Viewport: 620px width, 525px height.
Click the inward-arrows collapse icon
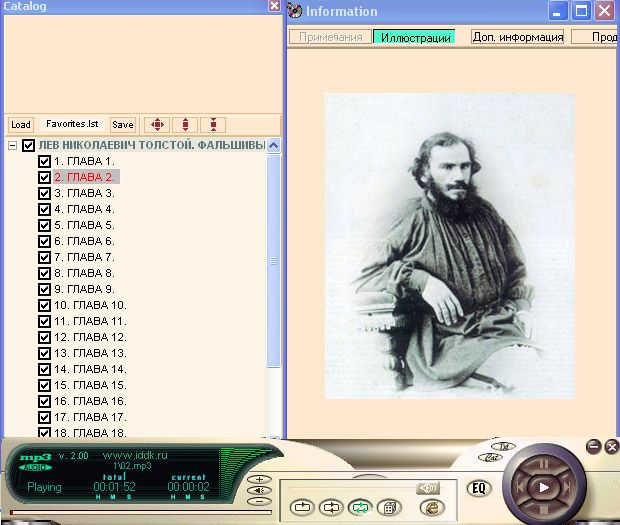pyautogui.click(x=213, y=125)
